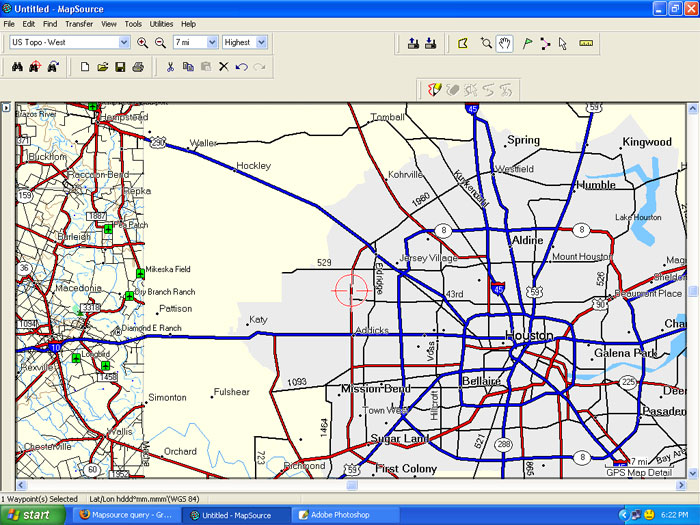Switch to Adobe Photoshop taskbar button
The height and width of the screenshot is (525, 700).
[x=345, y=515]
